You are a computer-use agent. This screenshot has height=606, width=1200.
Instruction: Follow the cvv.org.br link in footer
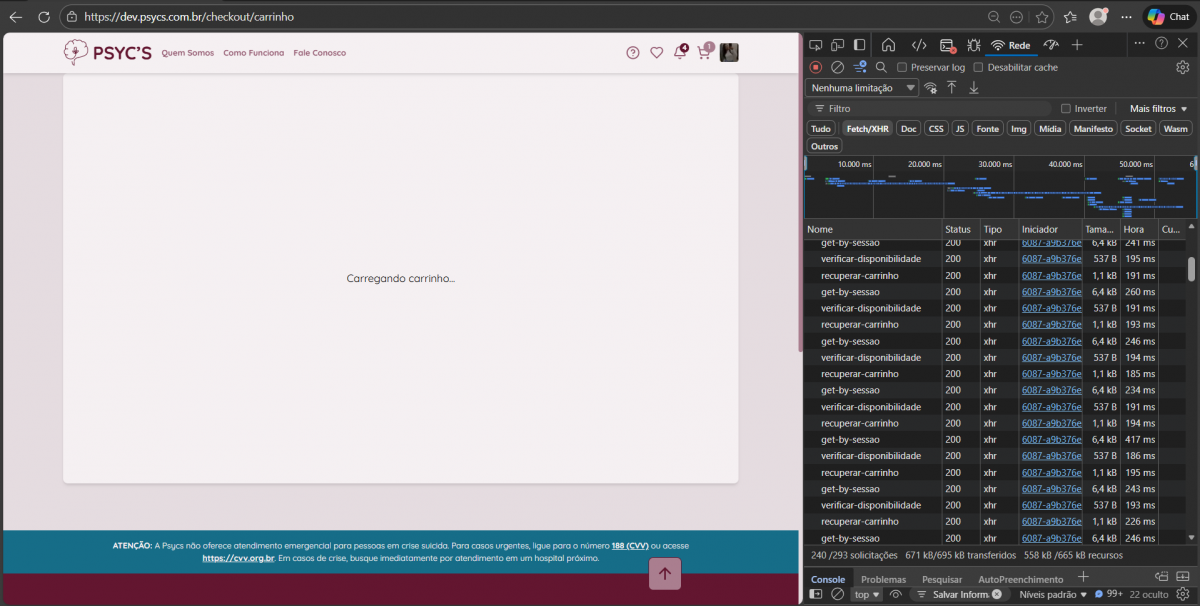(238, 558)
